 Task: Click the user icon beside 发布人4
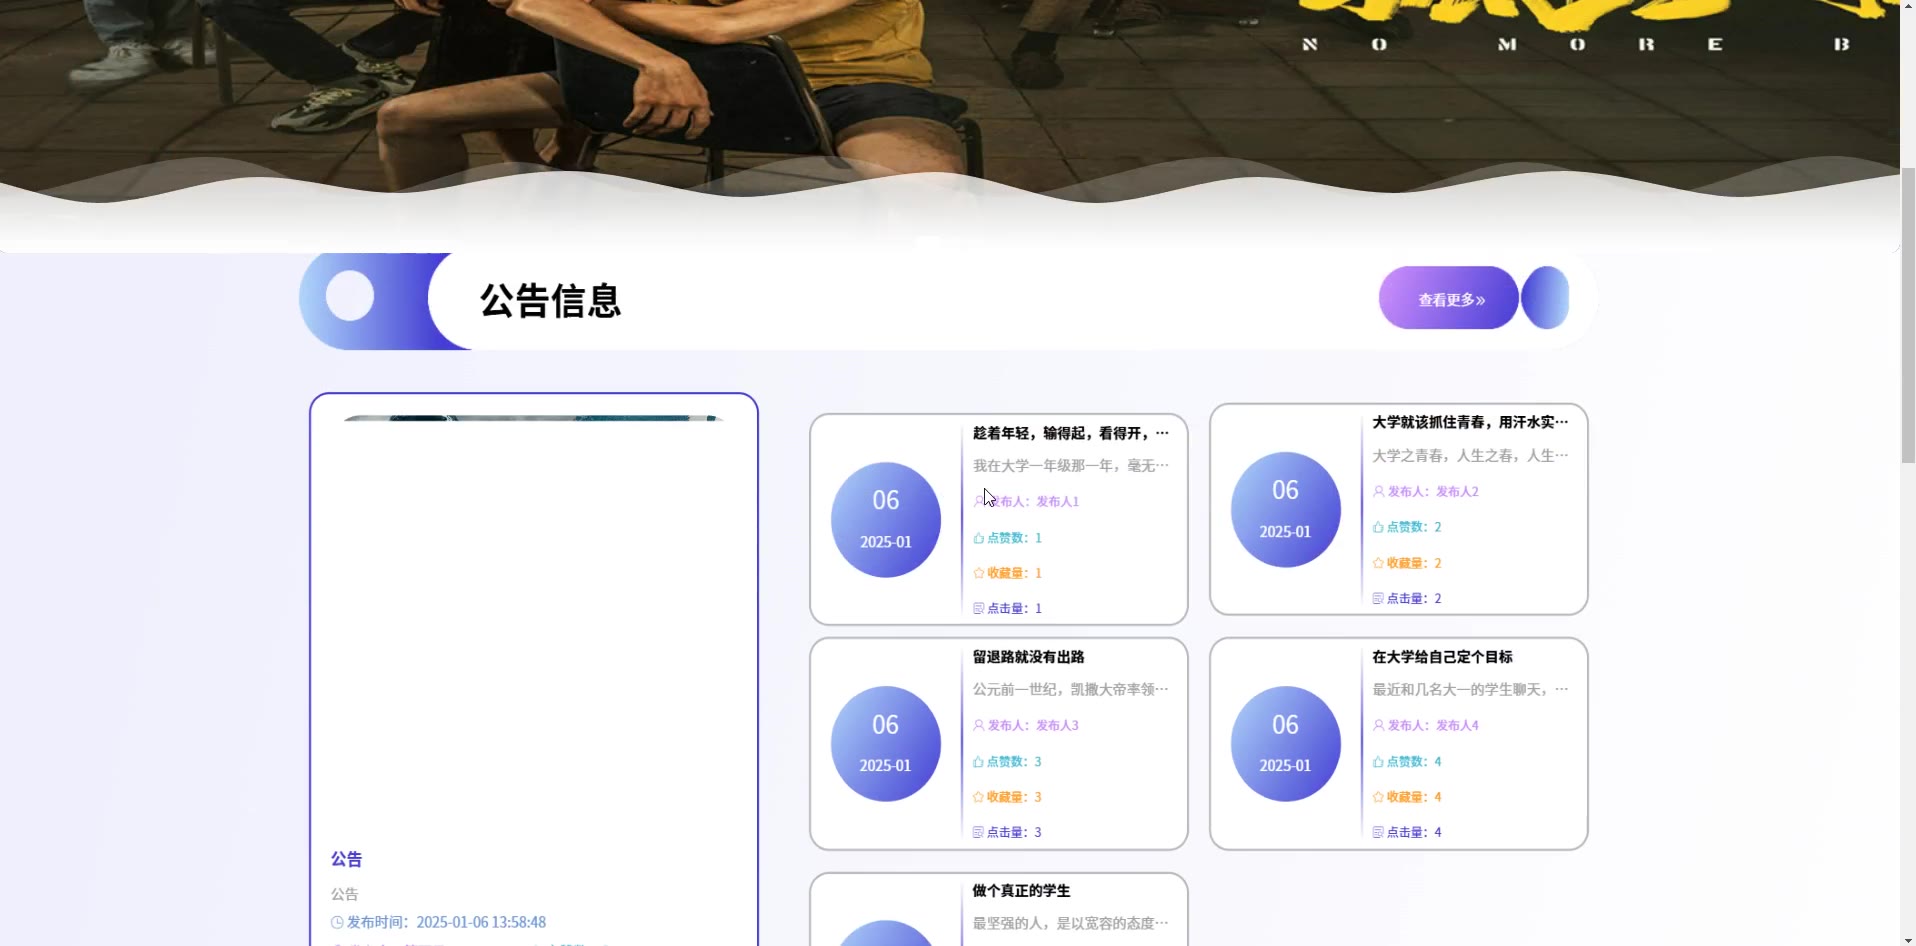[1378, 725]
